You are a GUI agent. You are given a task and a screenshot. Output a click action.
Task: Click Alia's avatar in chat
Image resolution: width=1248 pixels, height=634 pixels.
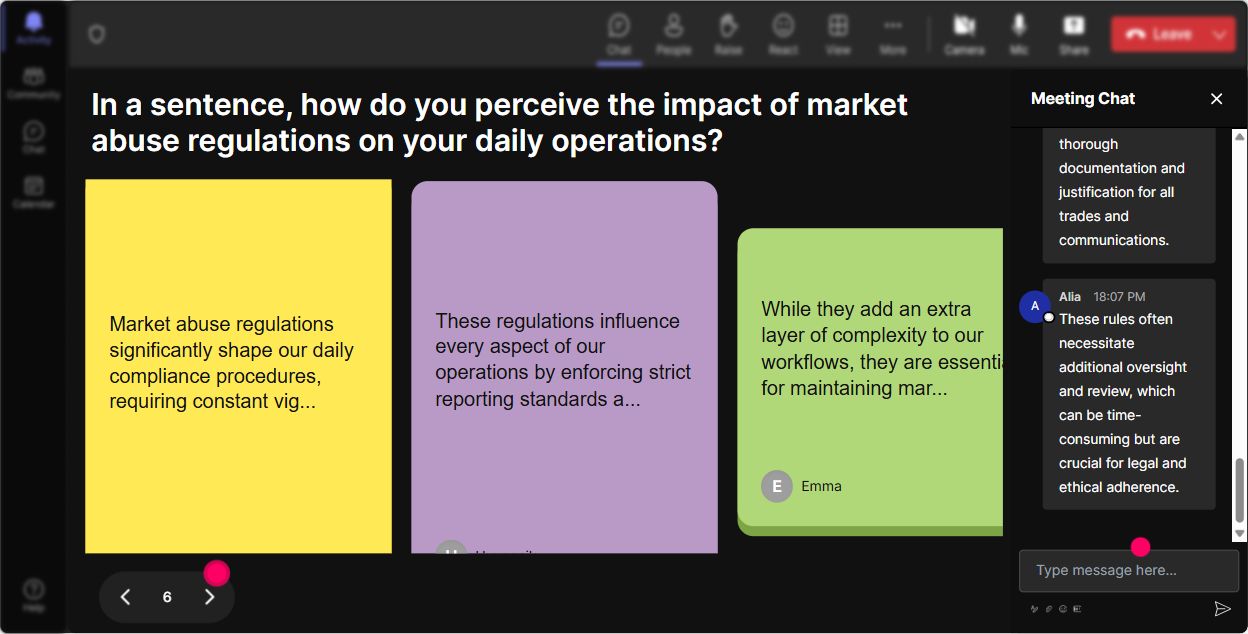pos(1034,306)
